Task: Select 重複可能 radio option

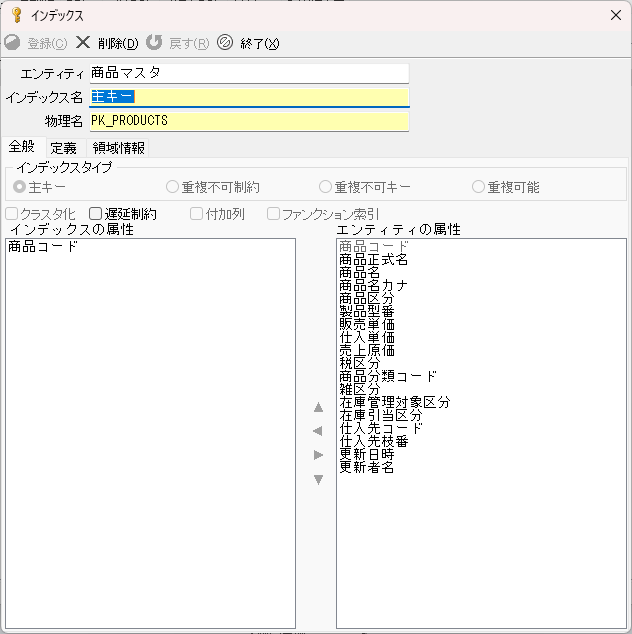Action: 478,187
